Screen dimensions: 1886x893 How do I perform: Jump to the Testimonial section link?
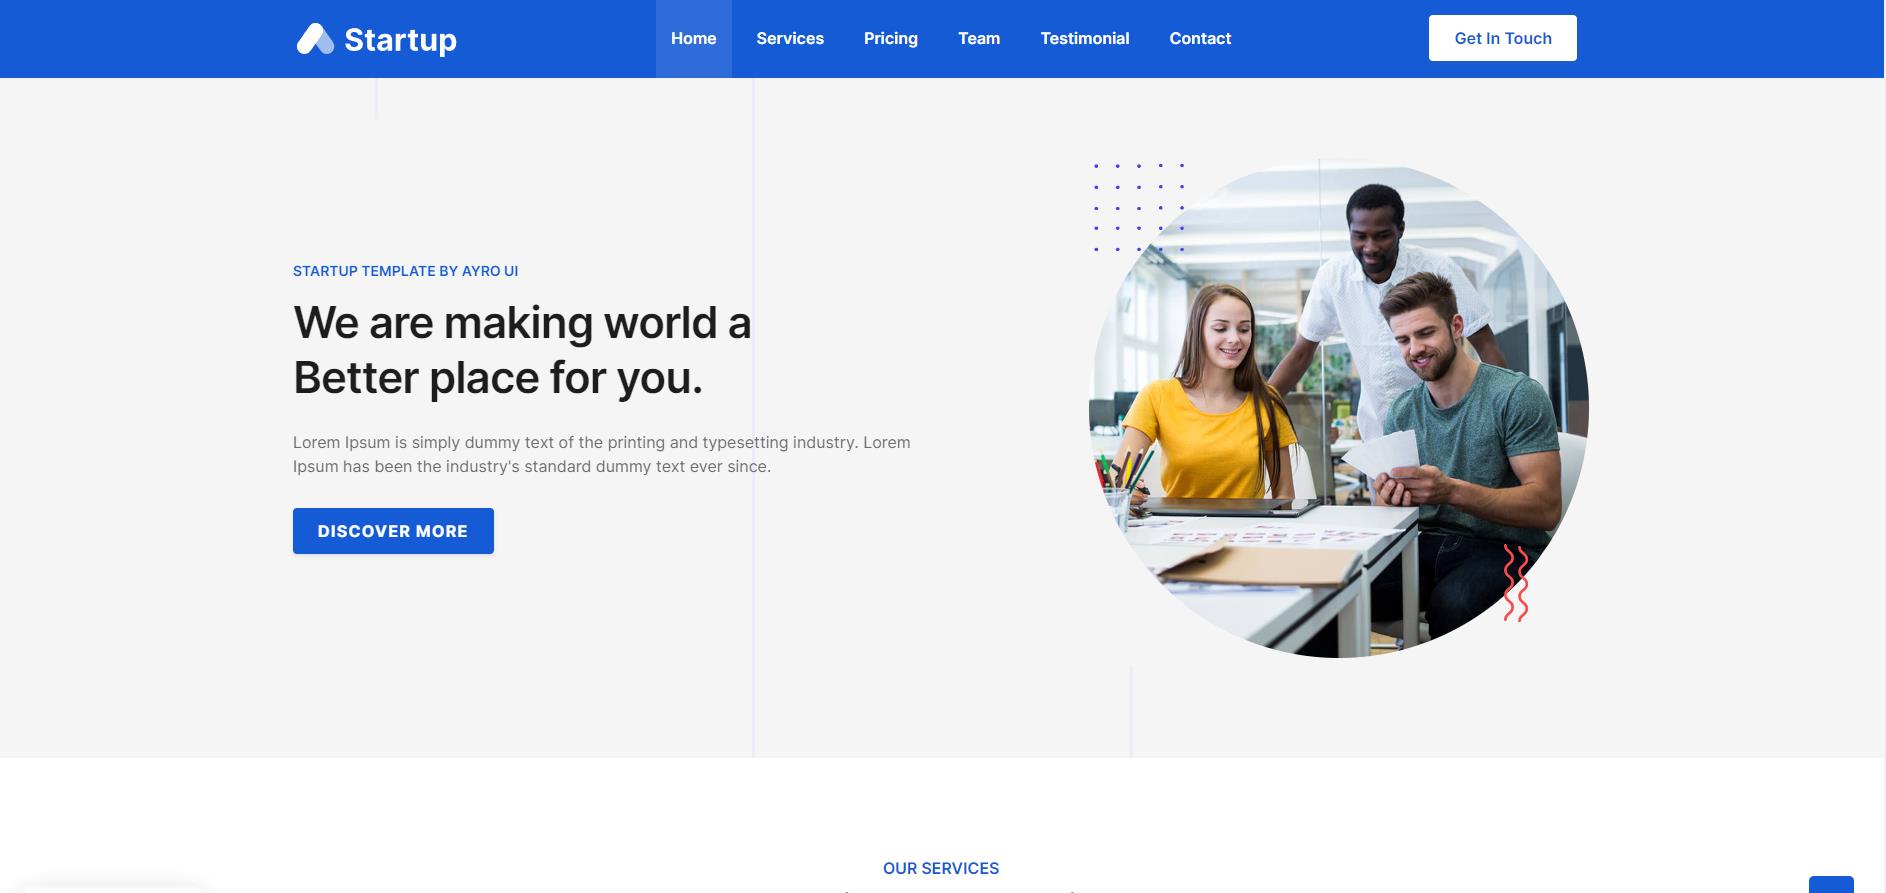pyautogui.click(x=1085, y=39)
